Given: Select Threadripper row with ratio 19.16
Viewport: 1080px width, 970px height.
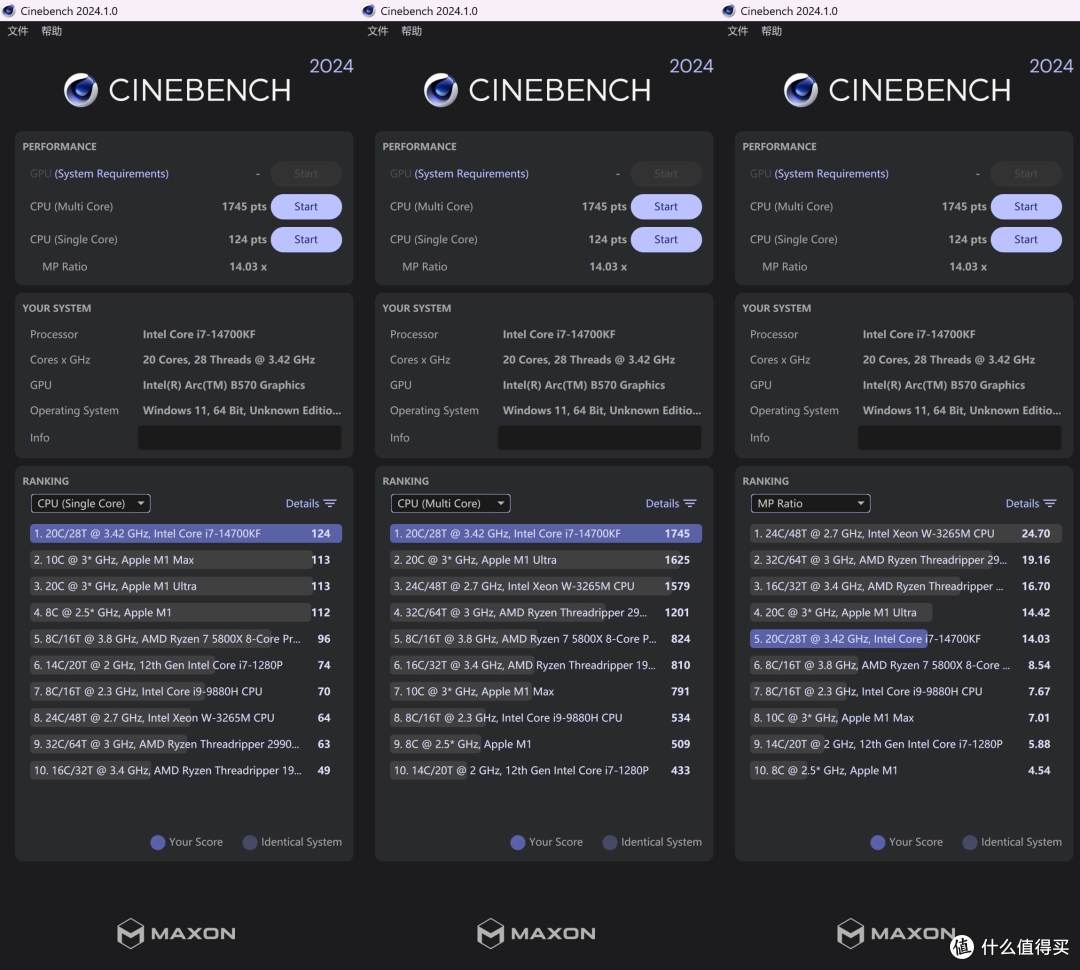Looking at the screenshot, I should (906, 560).
